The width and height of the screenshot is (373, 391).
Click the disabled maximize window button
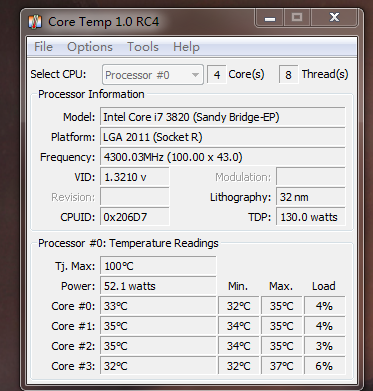point(297,18)
